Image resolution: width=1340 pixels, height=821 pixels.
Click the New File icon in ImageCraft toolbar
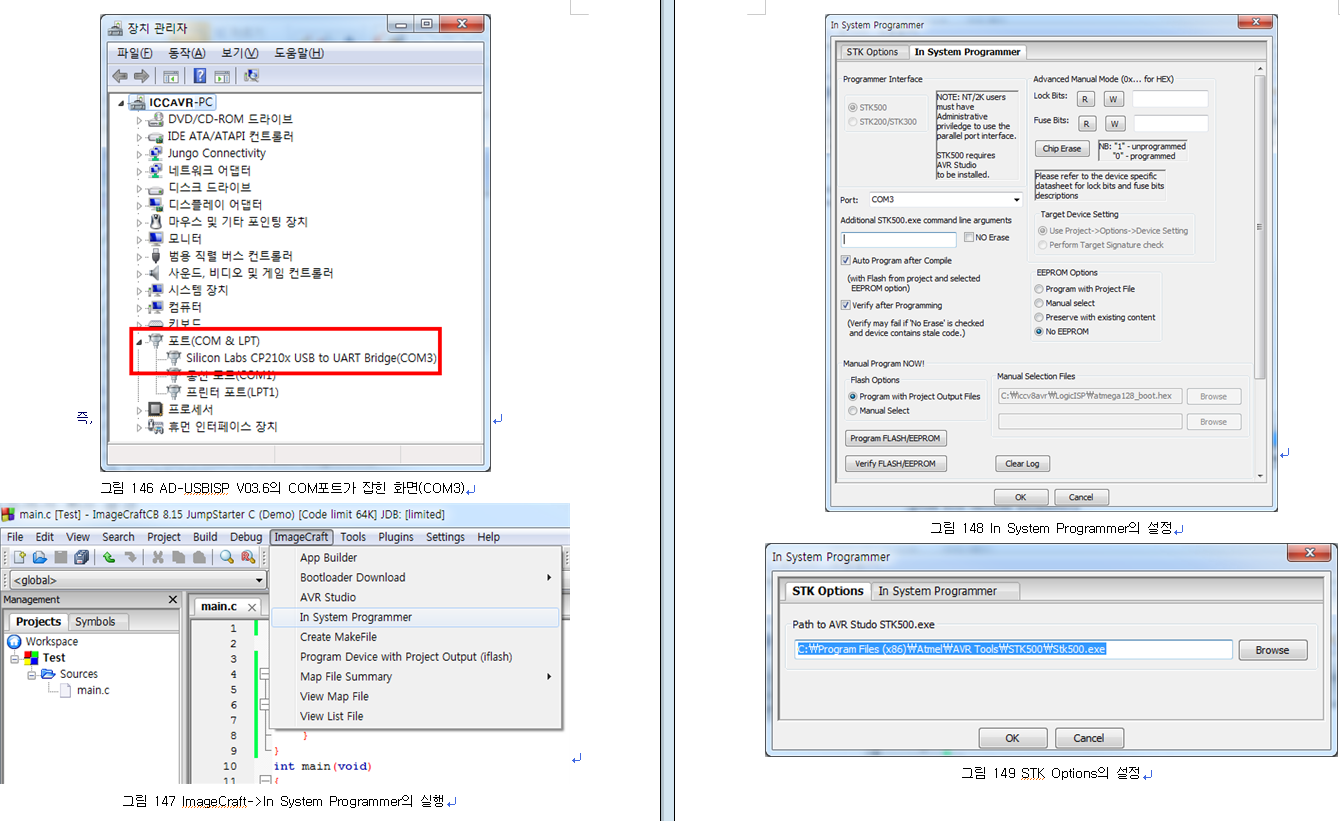point(19,557)
